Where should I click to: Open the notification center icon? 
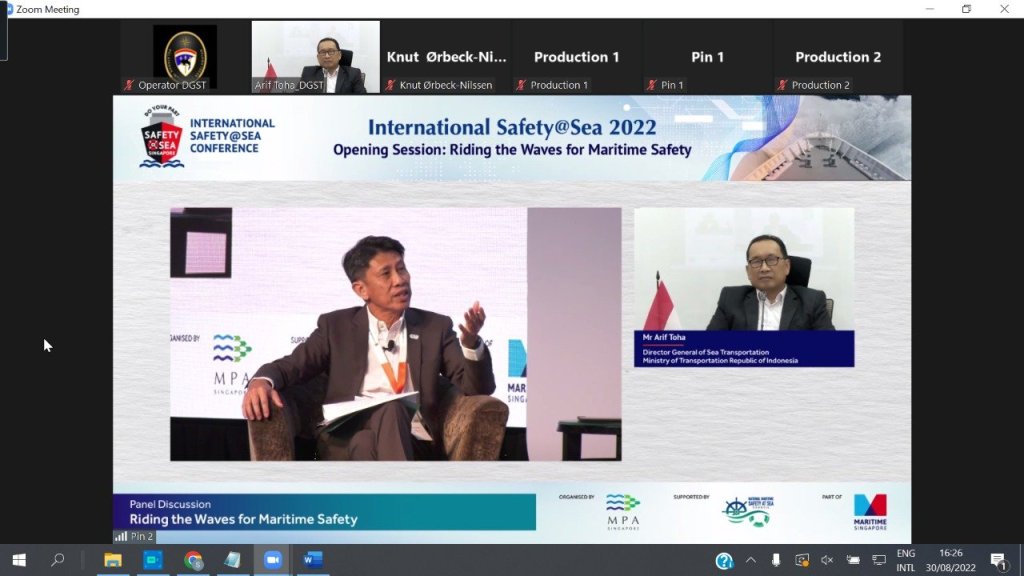click(997, 560)
